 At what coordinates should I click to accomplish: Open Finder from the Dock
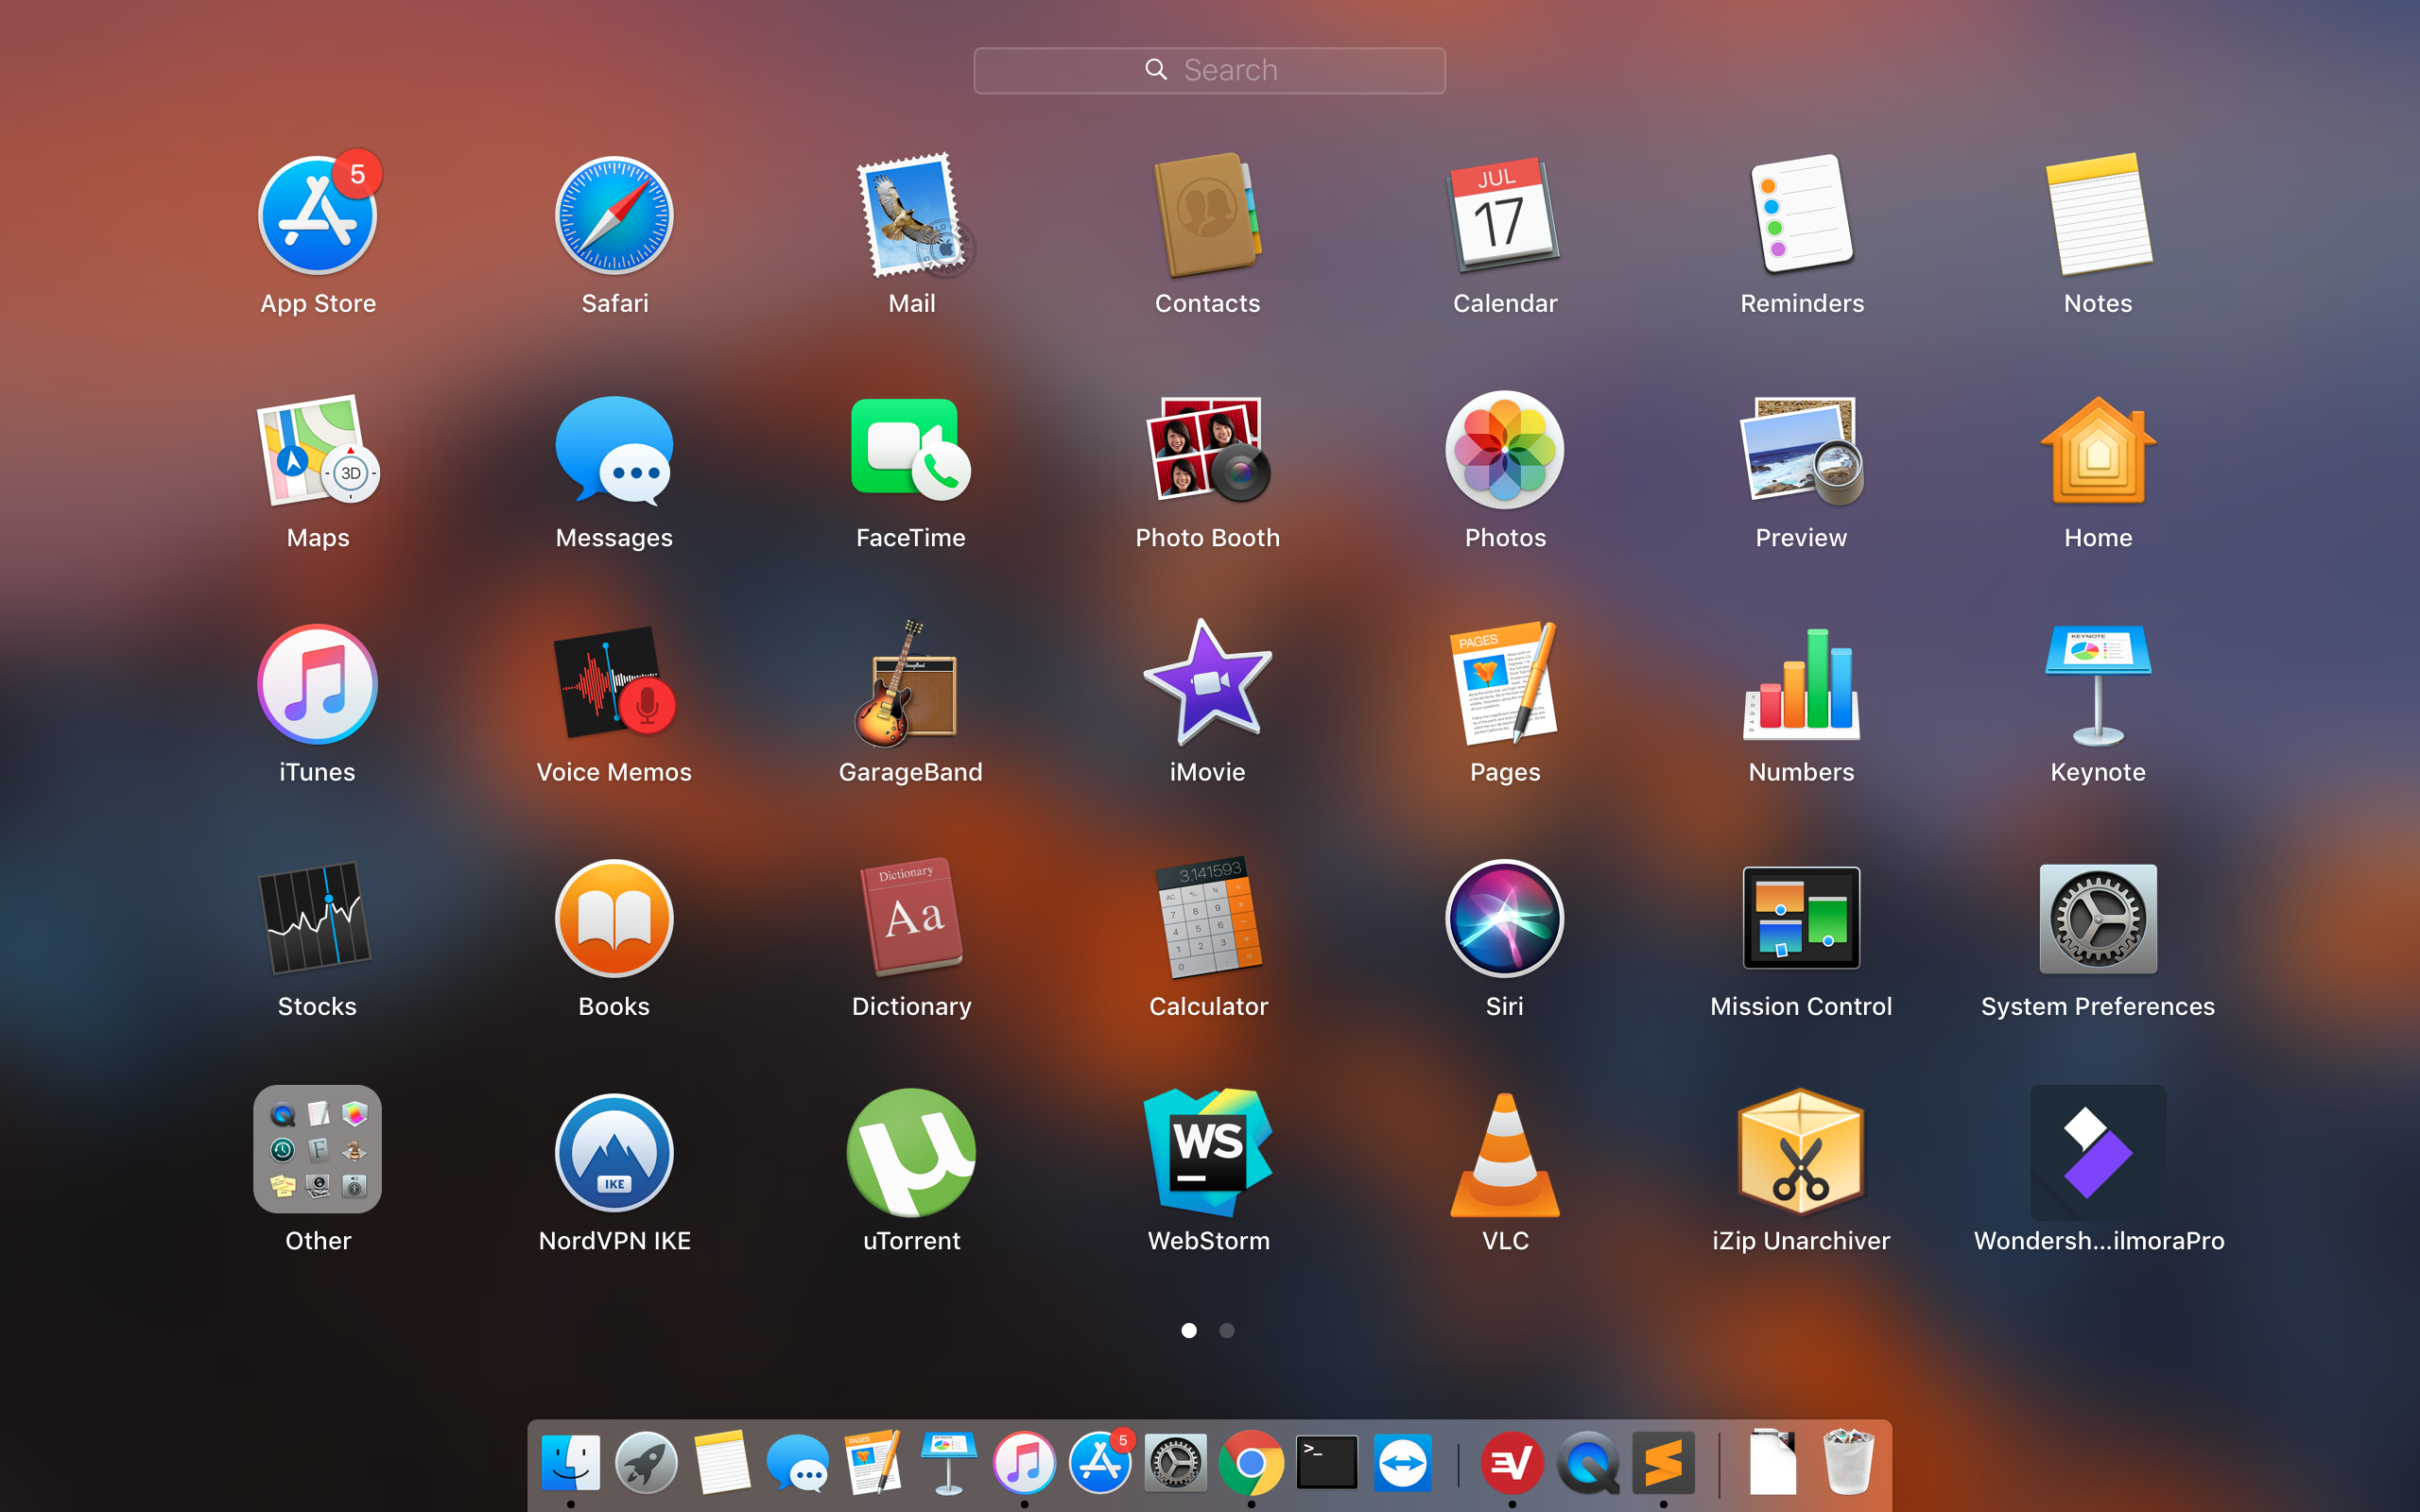pos(571,1462)
